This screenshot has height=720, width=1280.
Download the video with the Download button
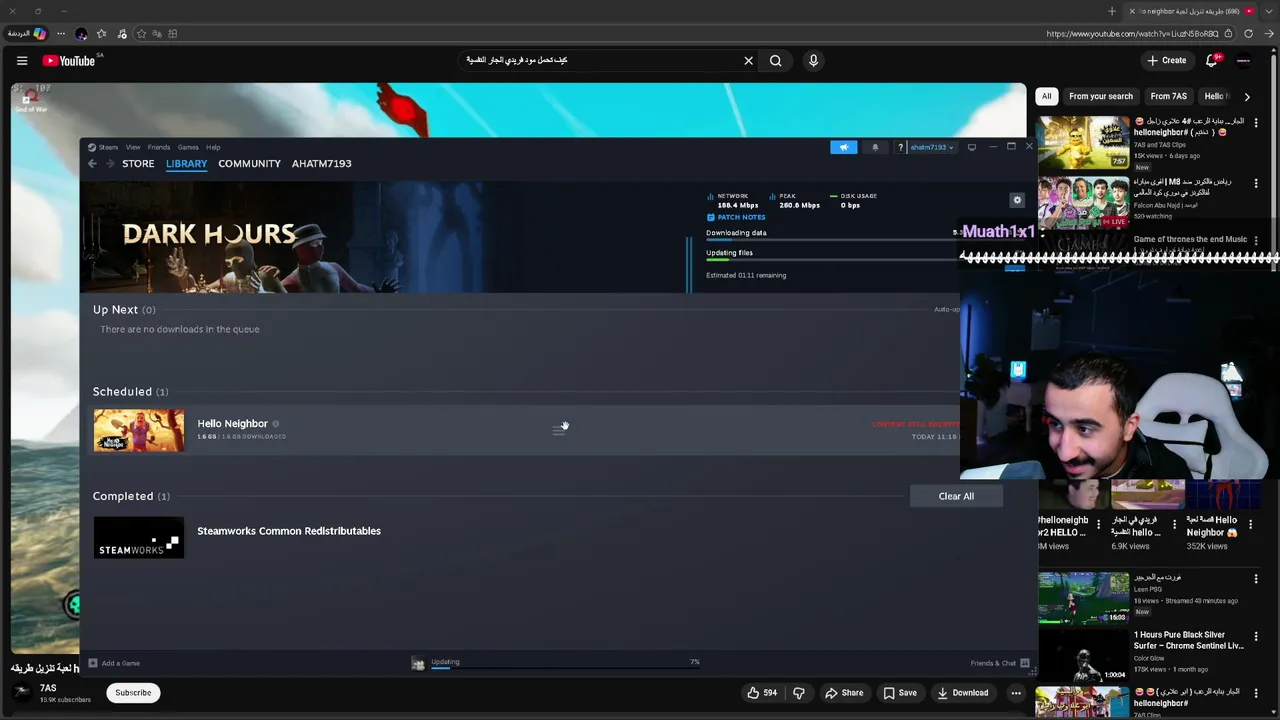963,692
